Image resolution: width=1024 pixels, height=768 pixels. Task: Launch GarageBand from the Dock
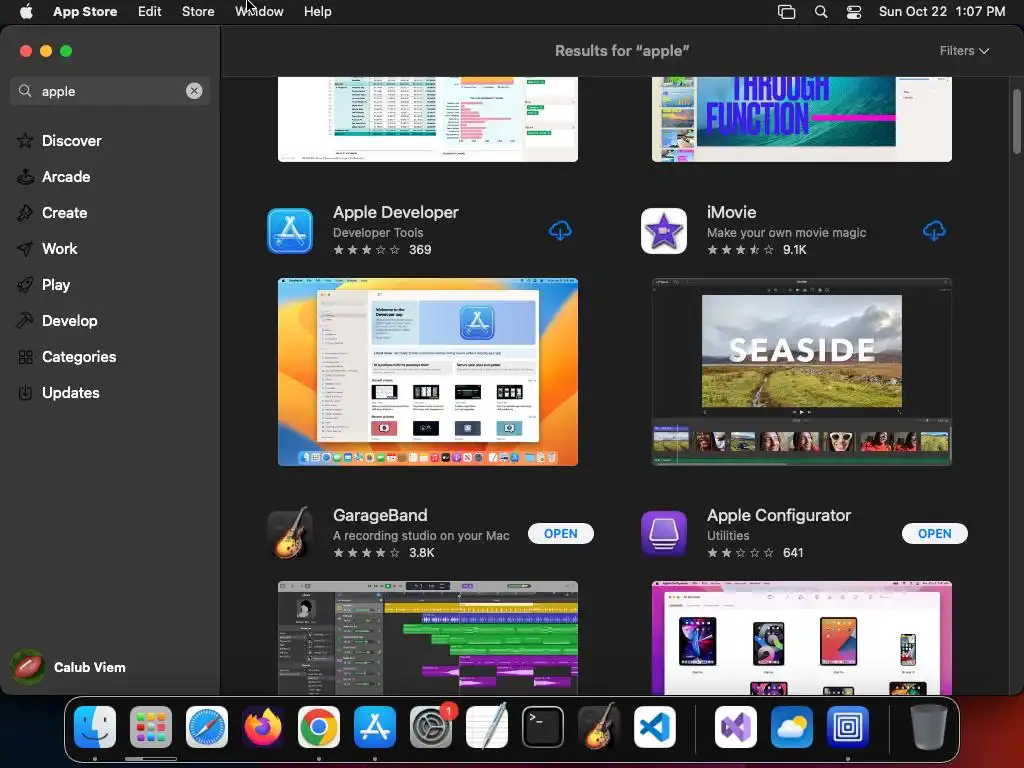[x=599, y=726]
